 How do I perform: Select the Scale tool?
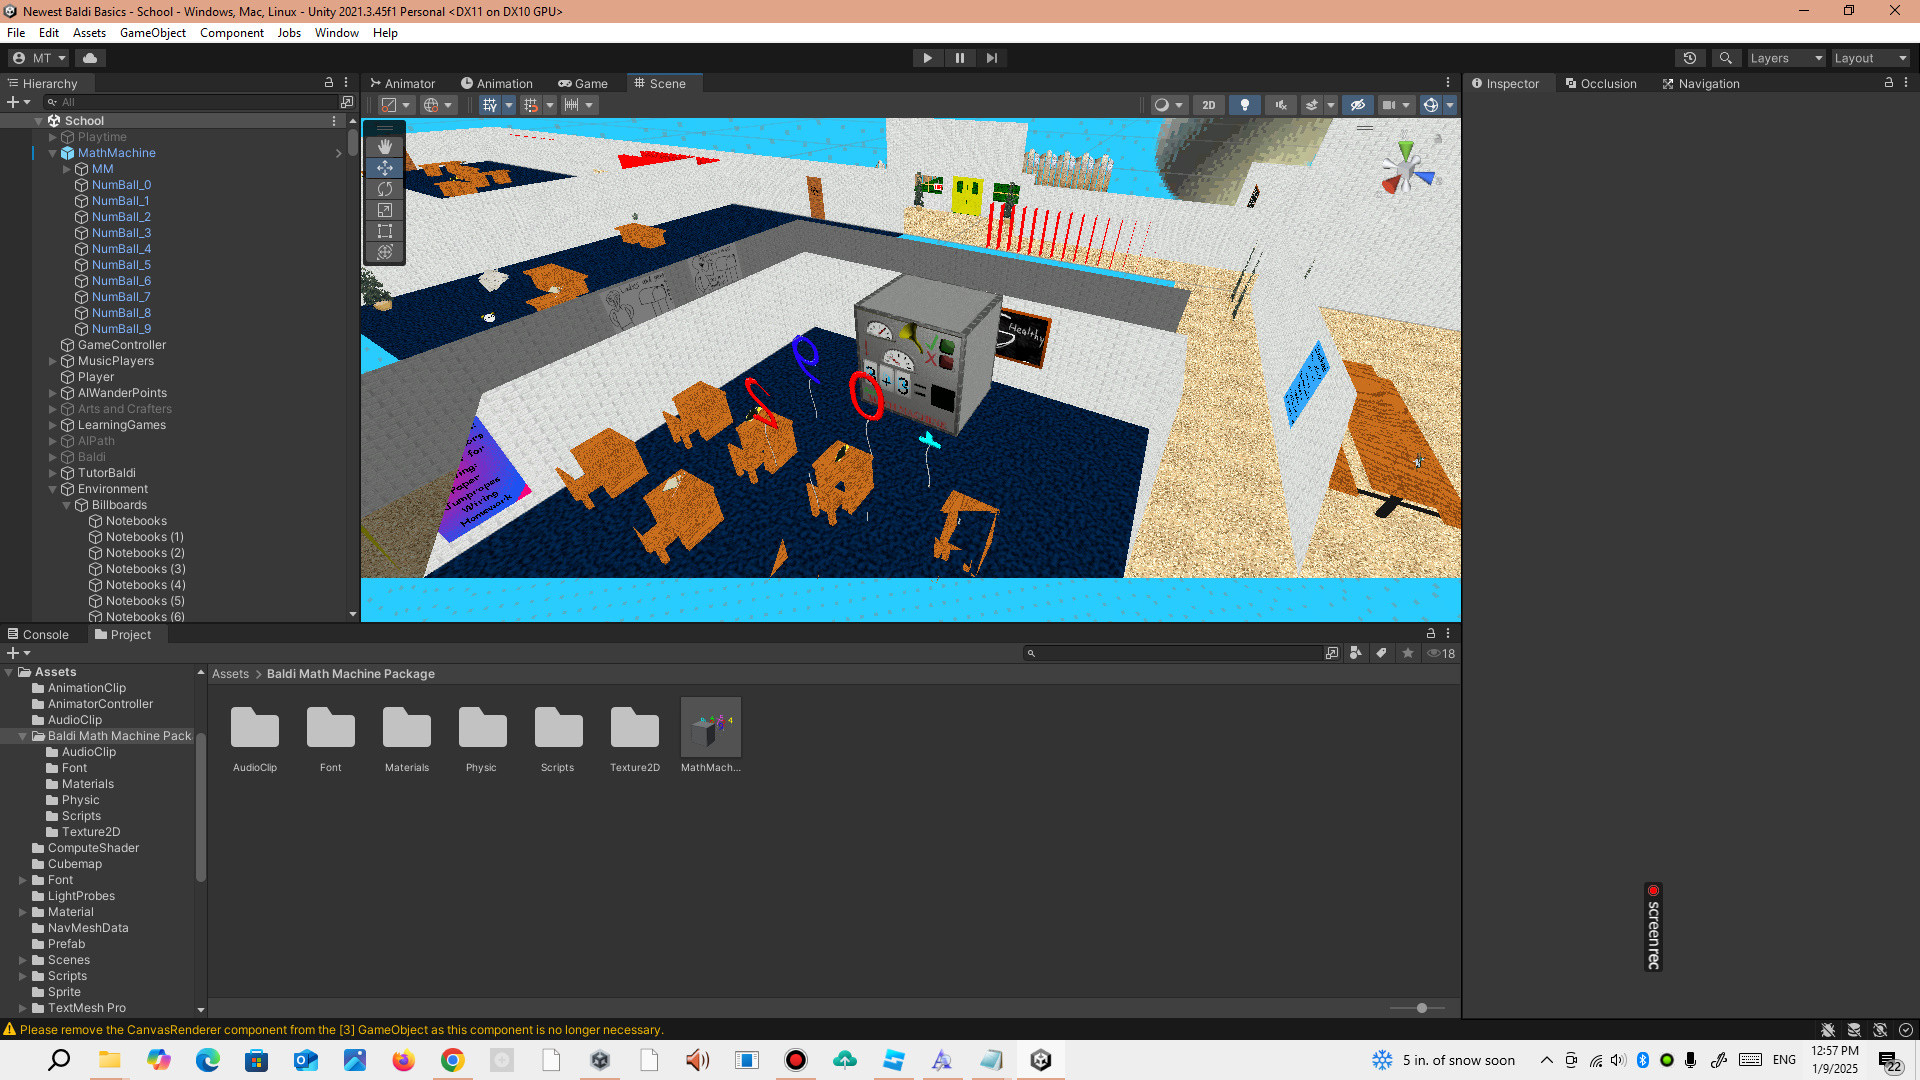pos(385,210)
